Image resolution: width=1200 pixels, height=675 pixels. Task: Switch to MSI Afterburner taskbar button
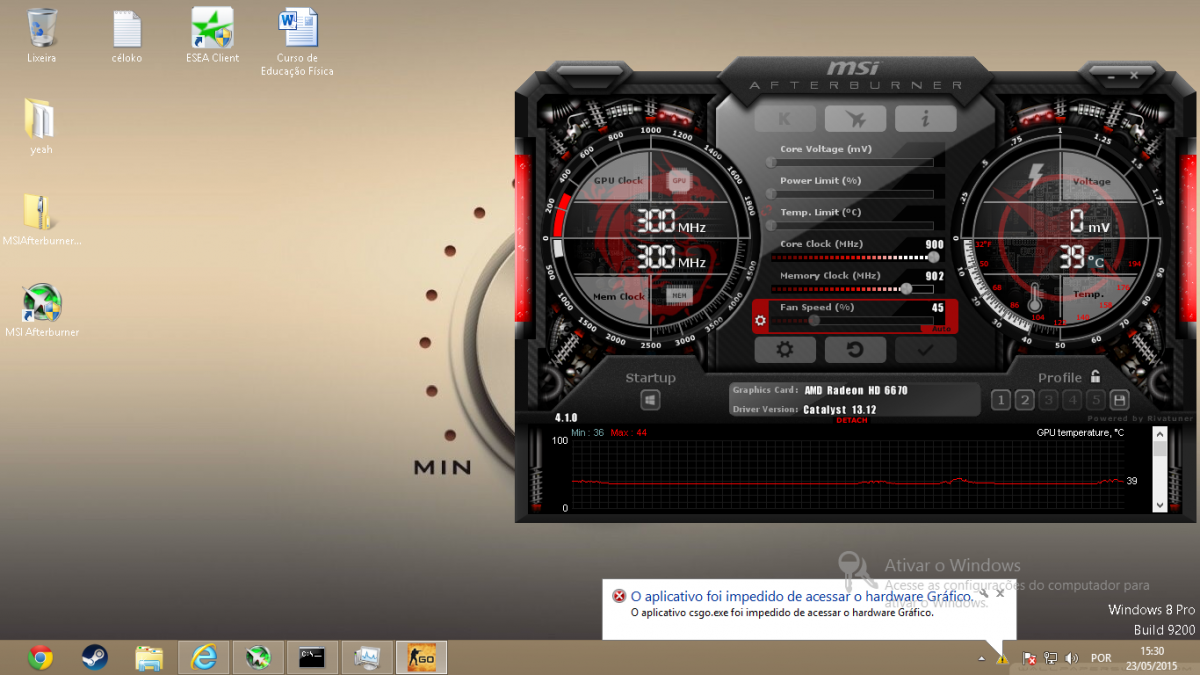pyautogui.click(x=258, y=658)
